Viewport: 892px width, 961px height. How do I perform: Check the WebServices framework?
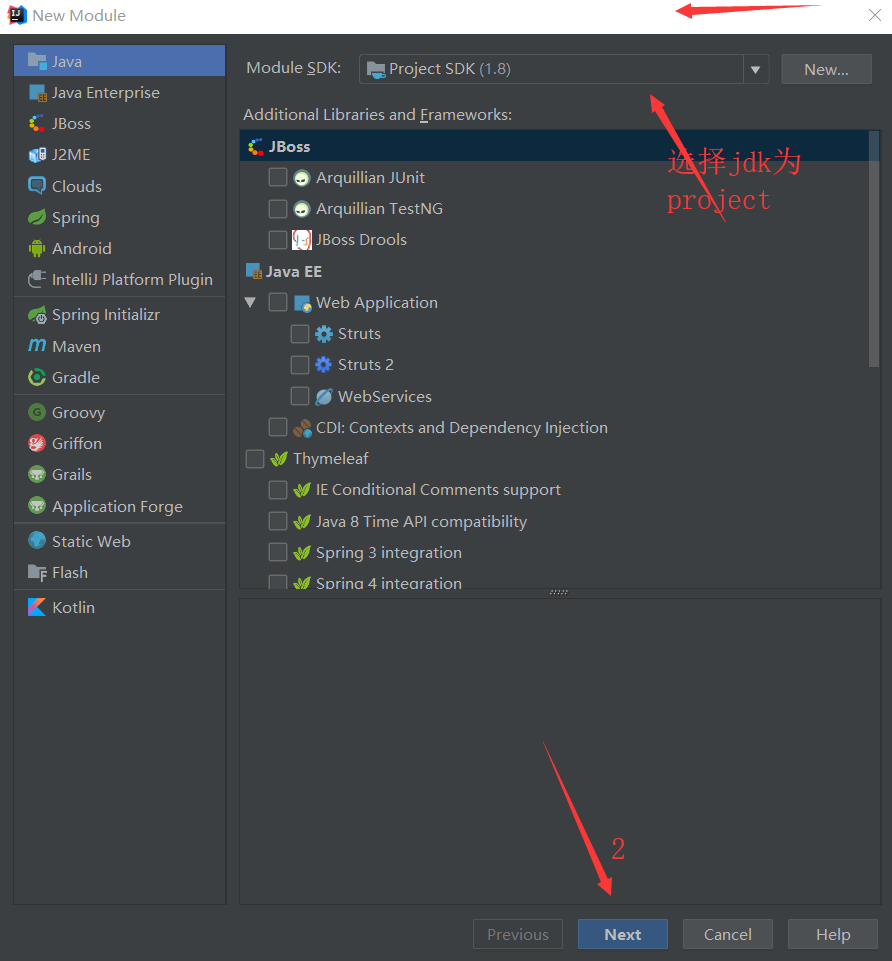pyautogui.click(x=299, y=396)
